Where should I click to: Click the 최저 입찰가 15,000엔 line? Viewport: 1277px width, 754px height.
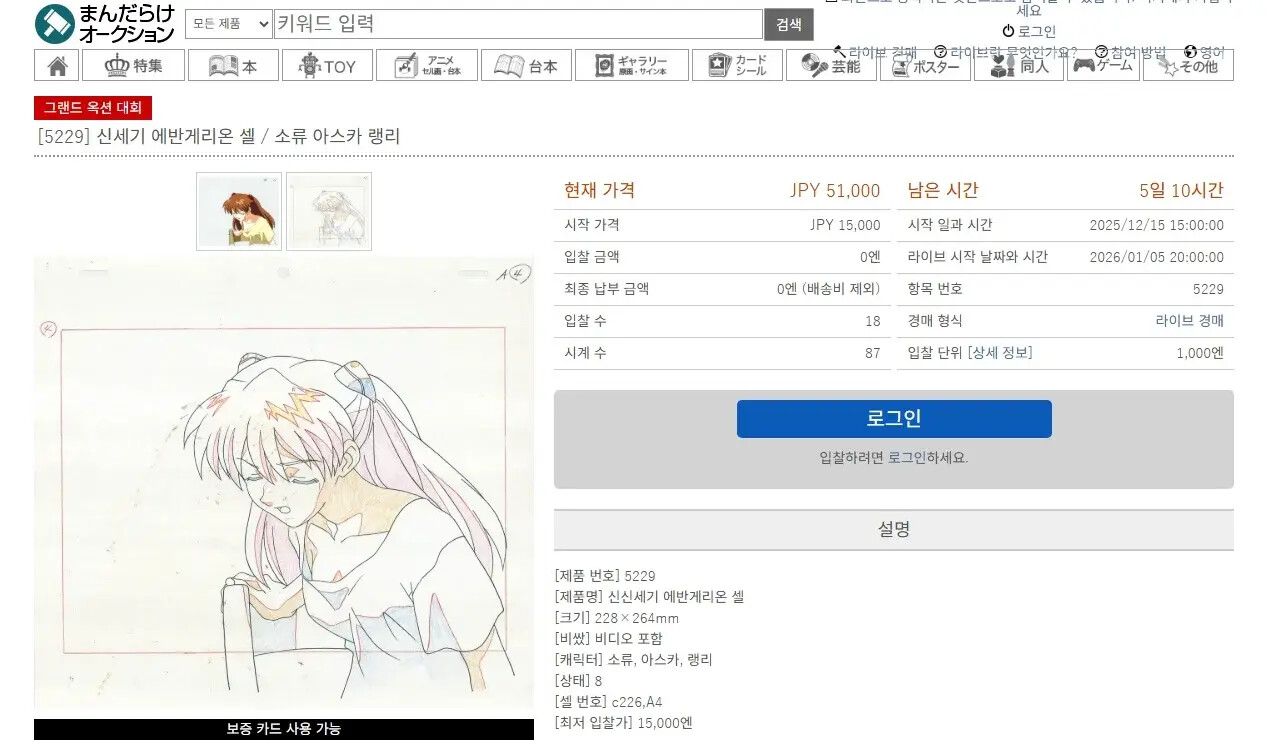click(x=623, y=723)
